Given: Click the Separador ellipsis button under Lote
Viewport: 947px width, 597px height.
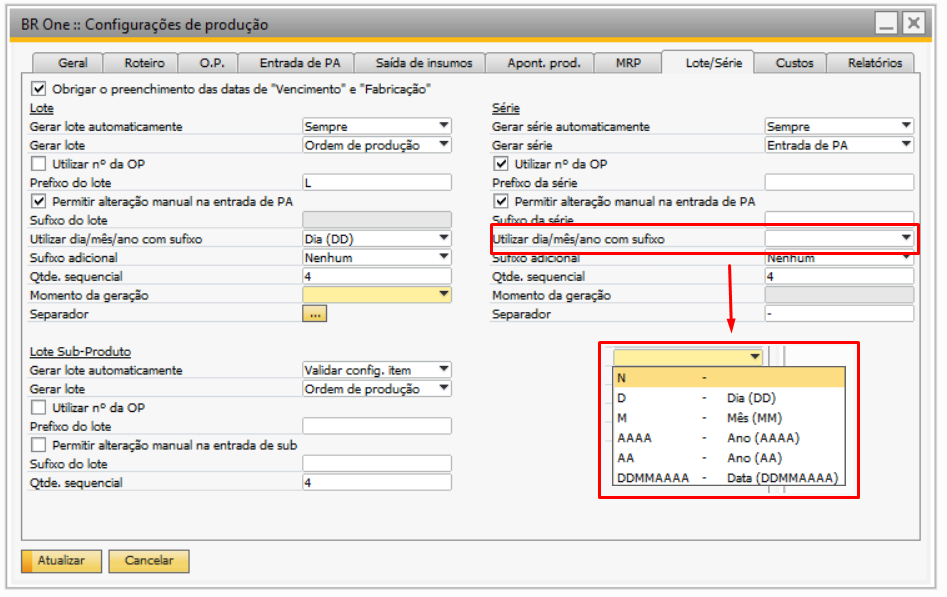Looking at the screenshot, I should pyautogui.click(x=315, y=314).
